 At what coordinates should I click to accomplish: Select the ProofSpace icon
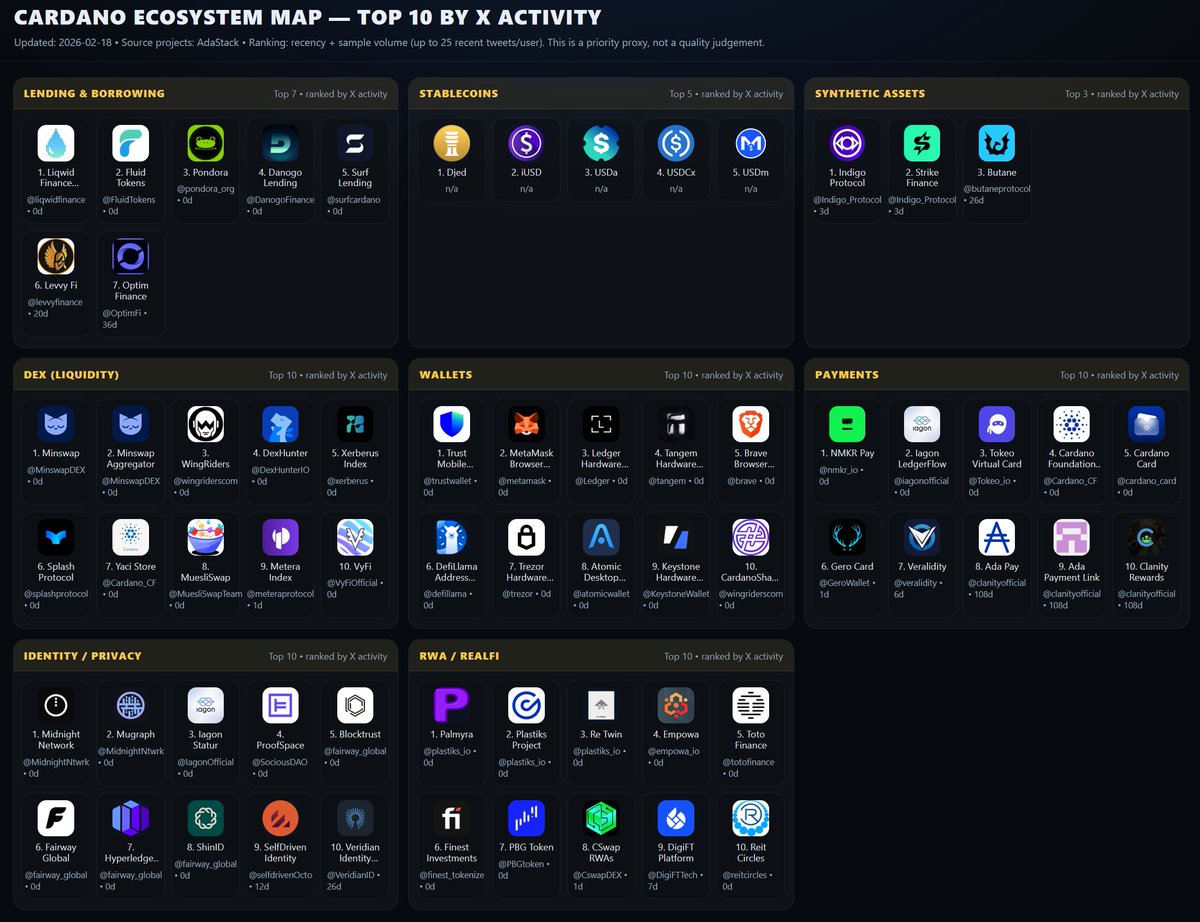280,706
